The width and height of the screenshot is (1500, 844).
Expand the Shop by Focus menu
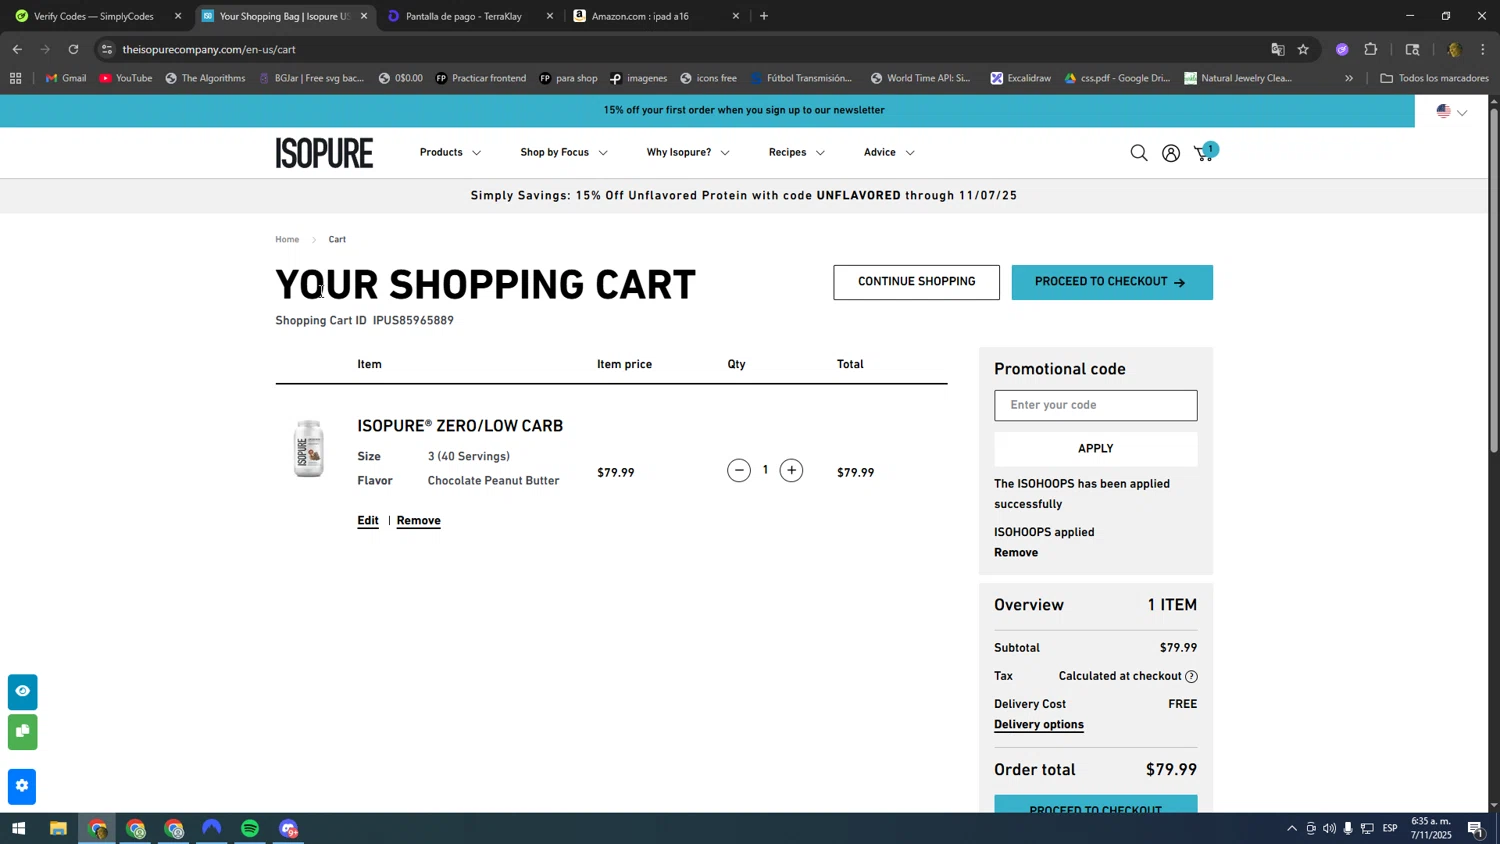(x=564, y=153)
